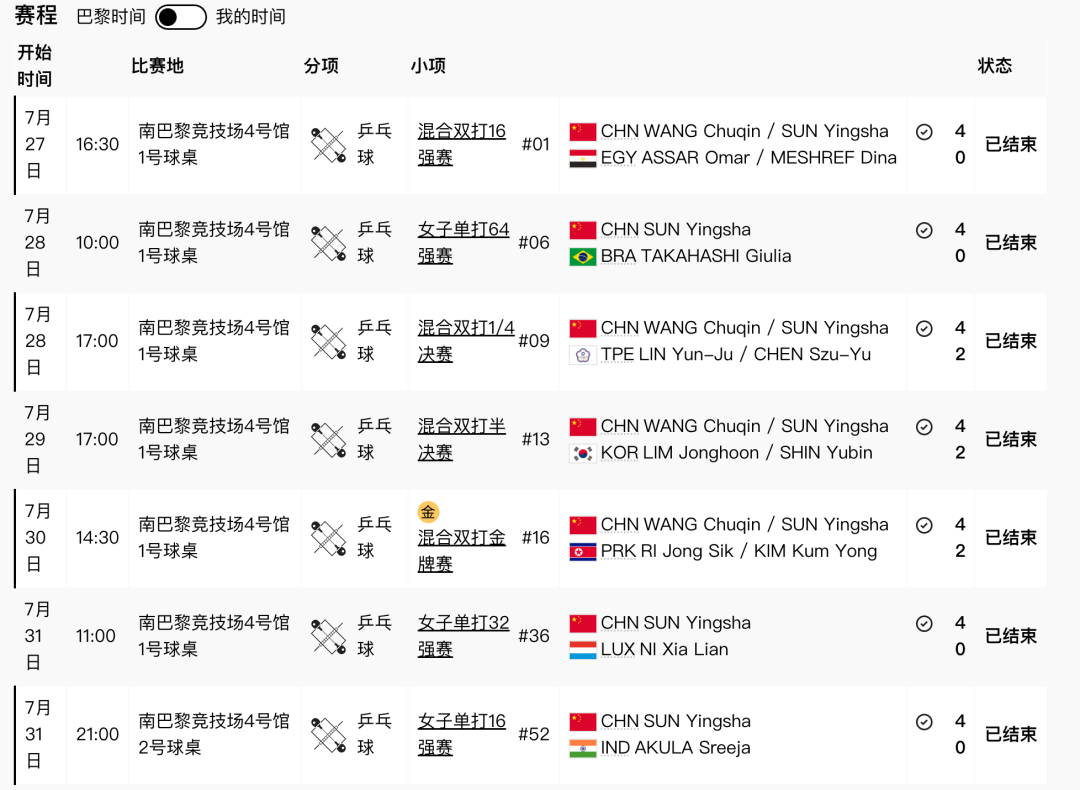The height and width of the screenshot is (790, 1080).
Task: Open 混合双打16强赛 event link
Action: (461, 145)
